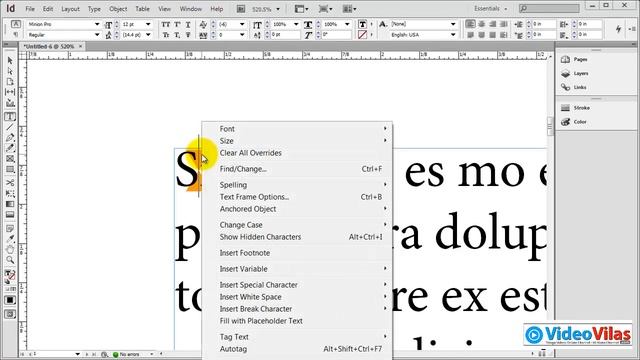Open the Change Case submenu
Image resolution: width=640 pixels, height=360 pixels.
(x=297, y=225)
